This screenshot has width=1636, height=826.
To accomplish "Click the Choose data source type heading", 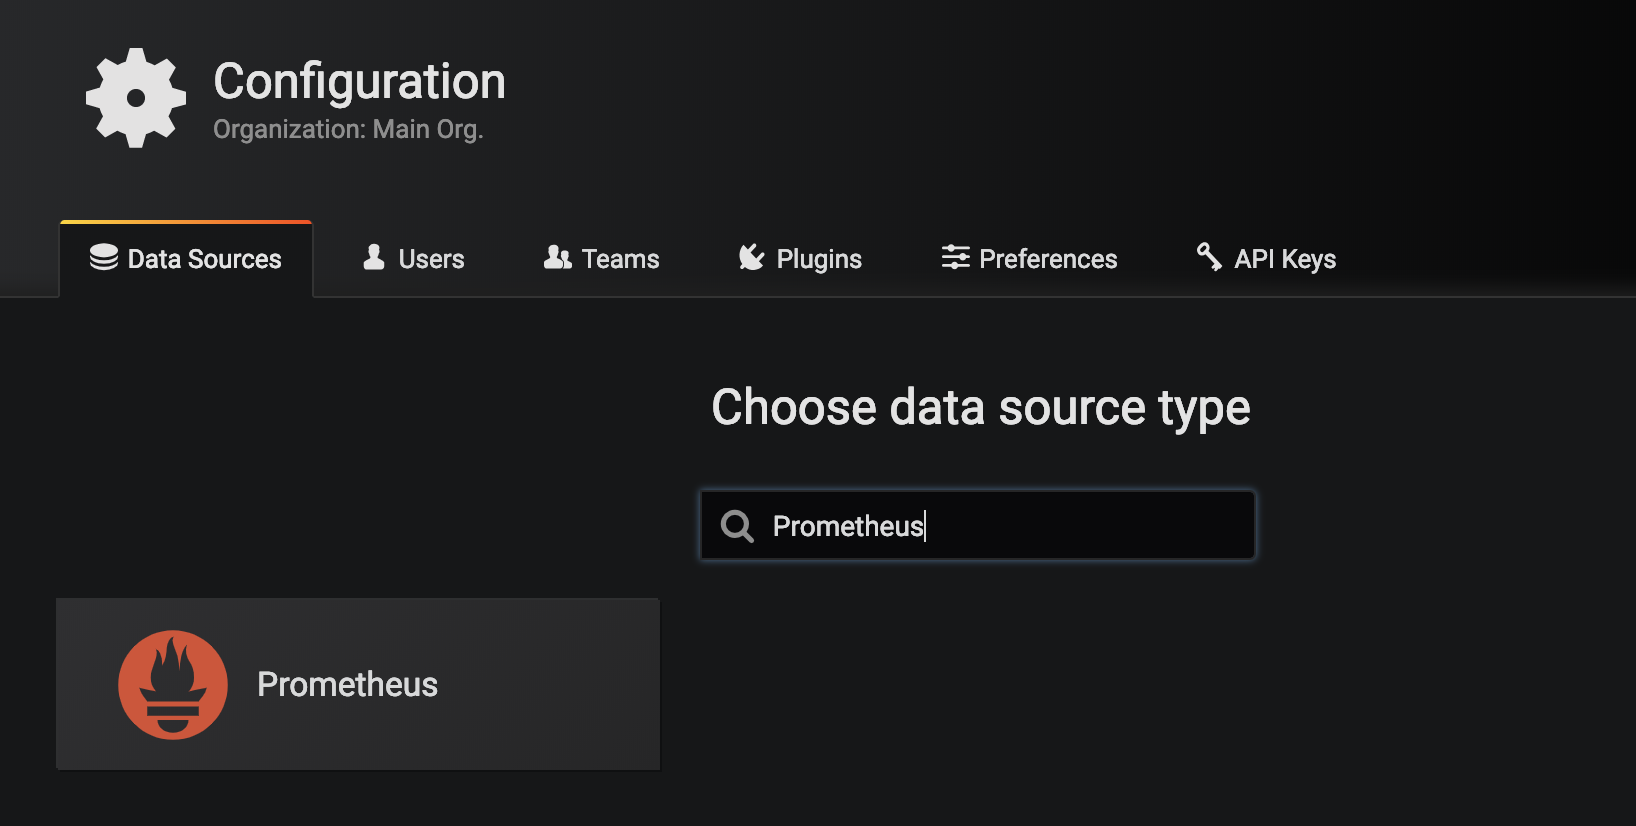I will click(981, 408).
